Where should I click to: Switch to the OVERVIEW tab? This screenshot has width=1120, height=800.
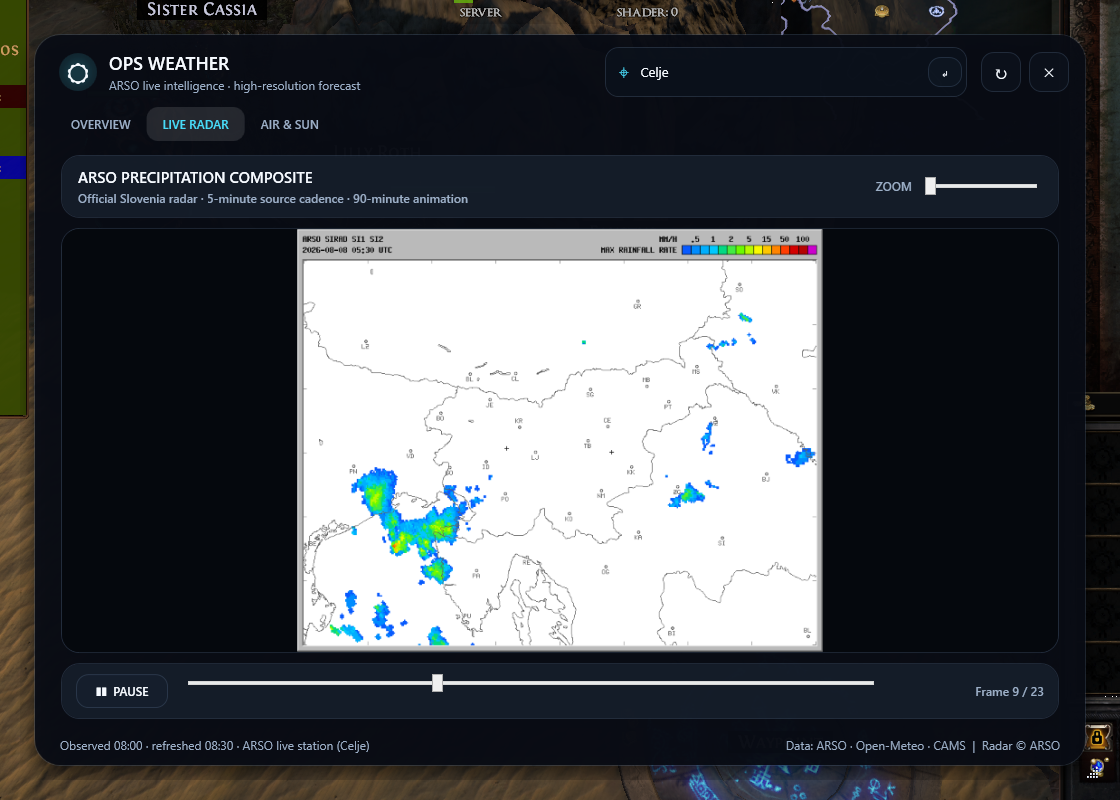coord(101,124)
